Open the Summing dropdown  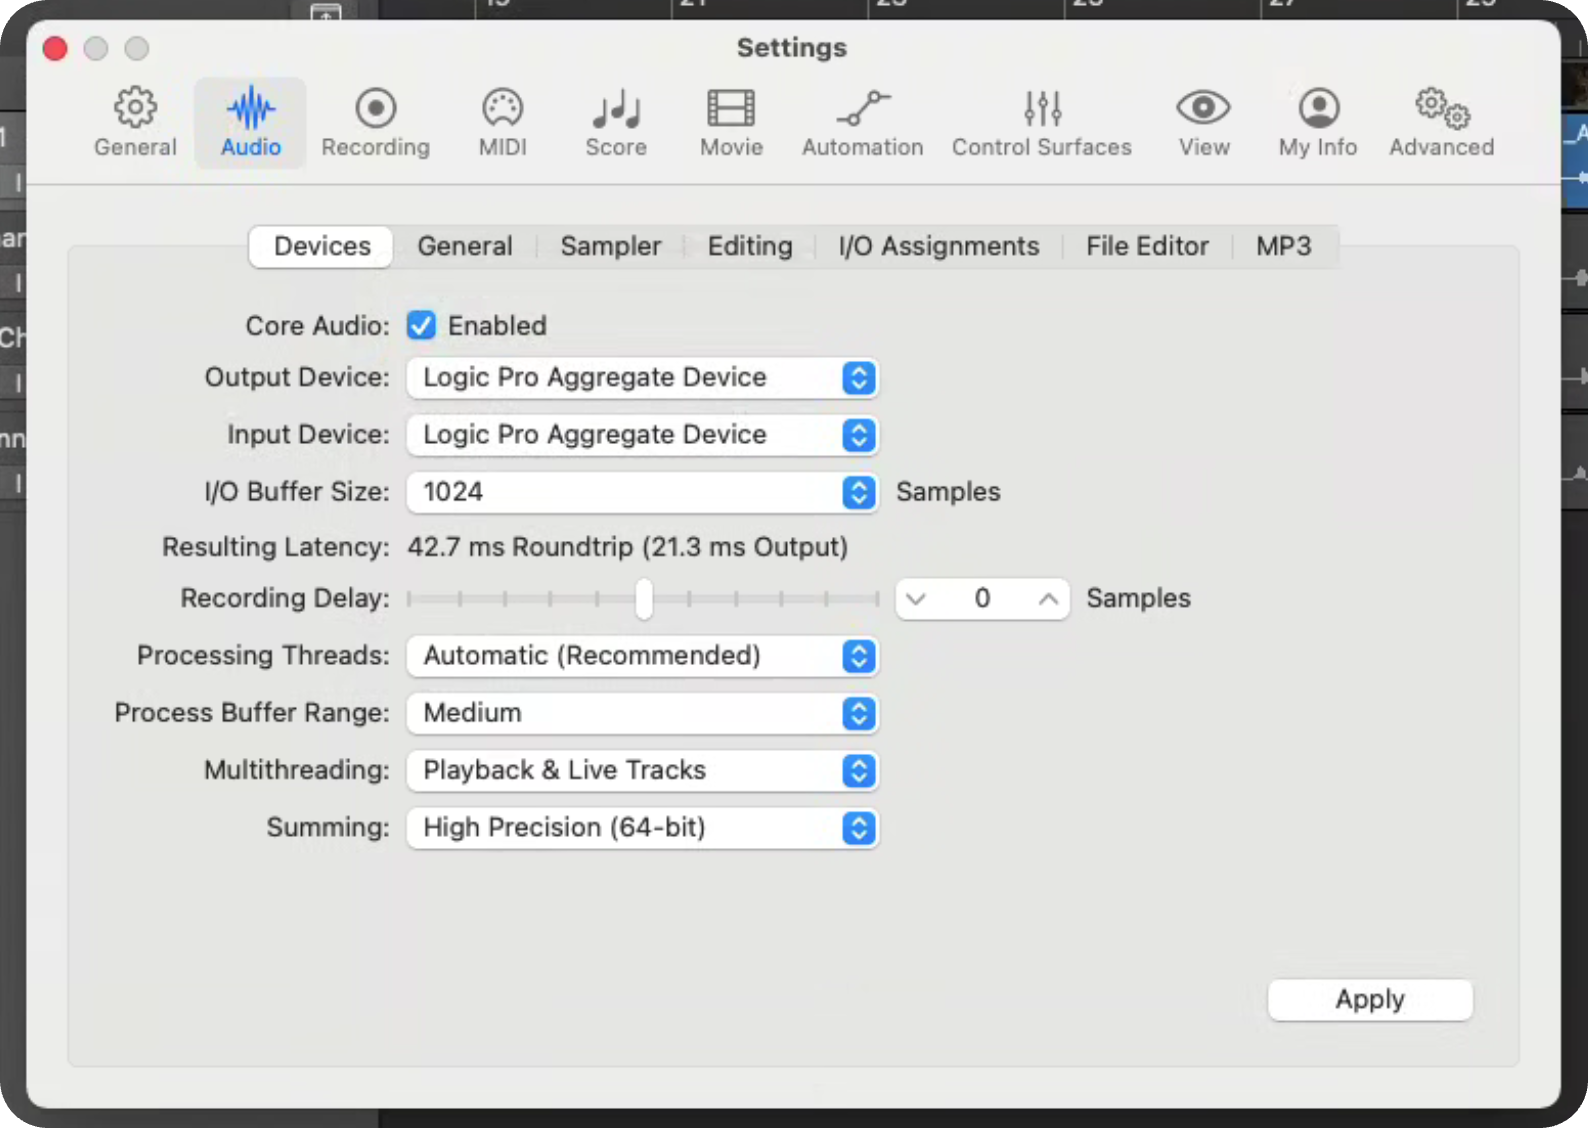pos(642,828)
